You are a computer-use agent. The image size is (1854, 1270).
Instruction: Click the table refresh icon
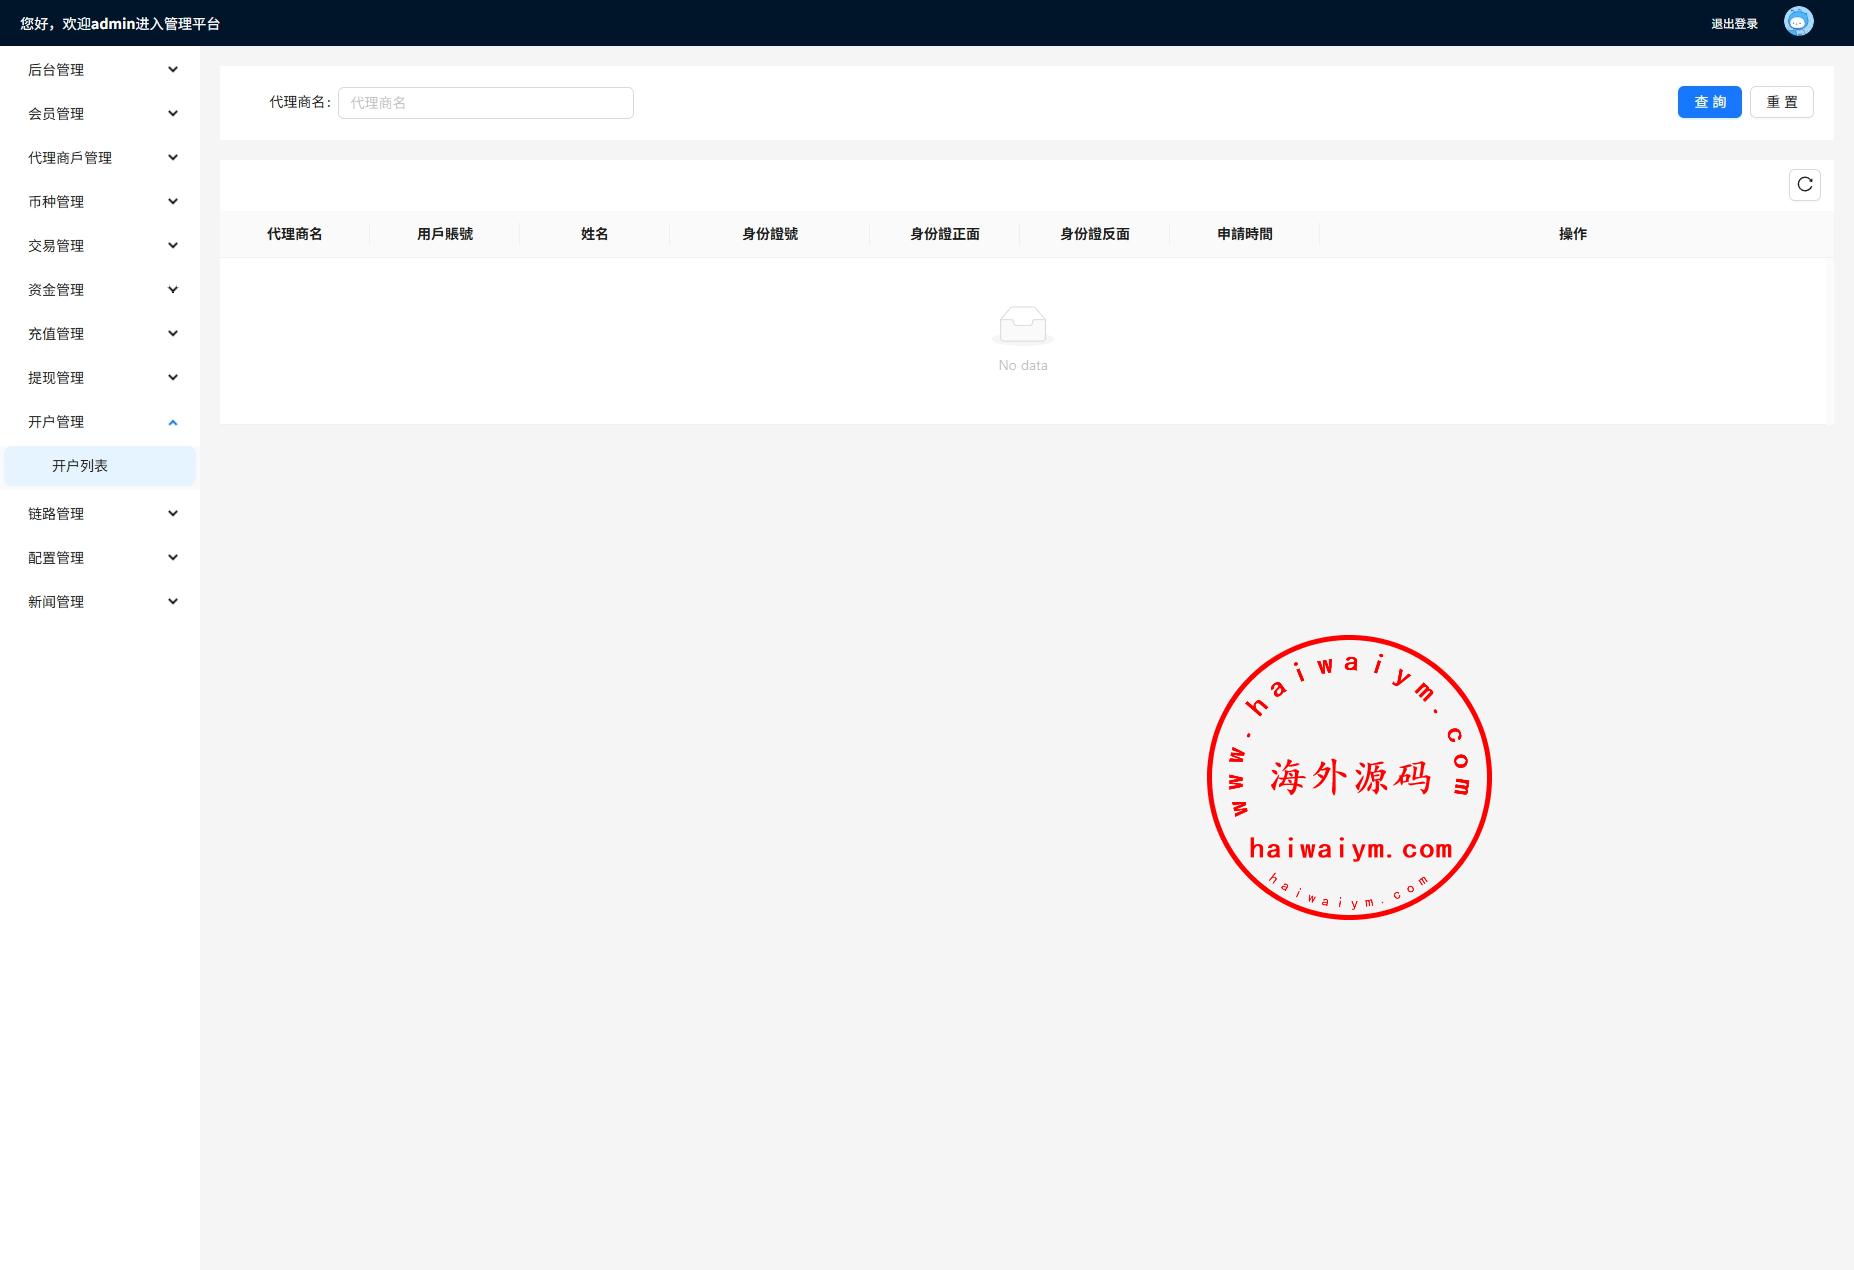[x=1804, y=185]
